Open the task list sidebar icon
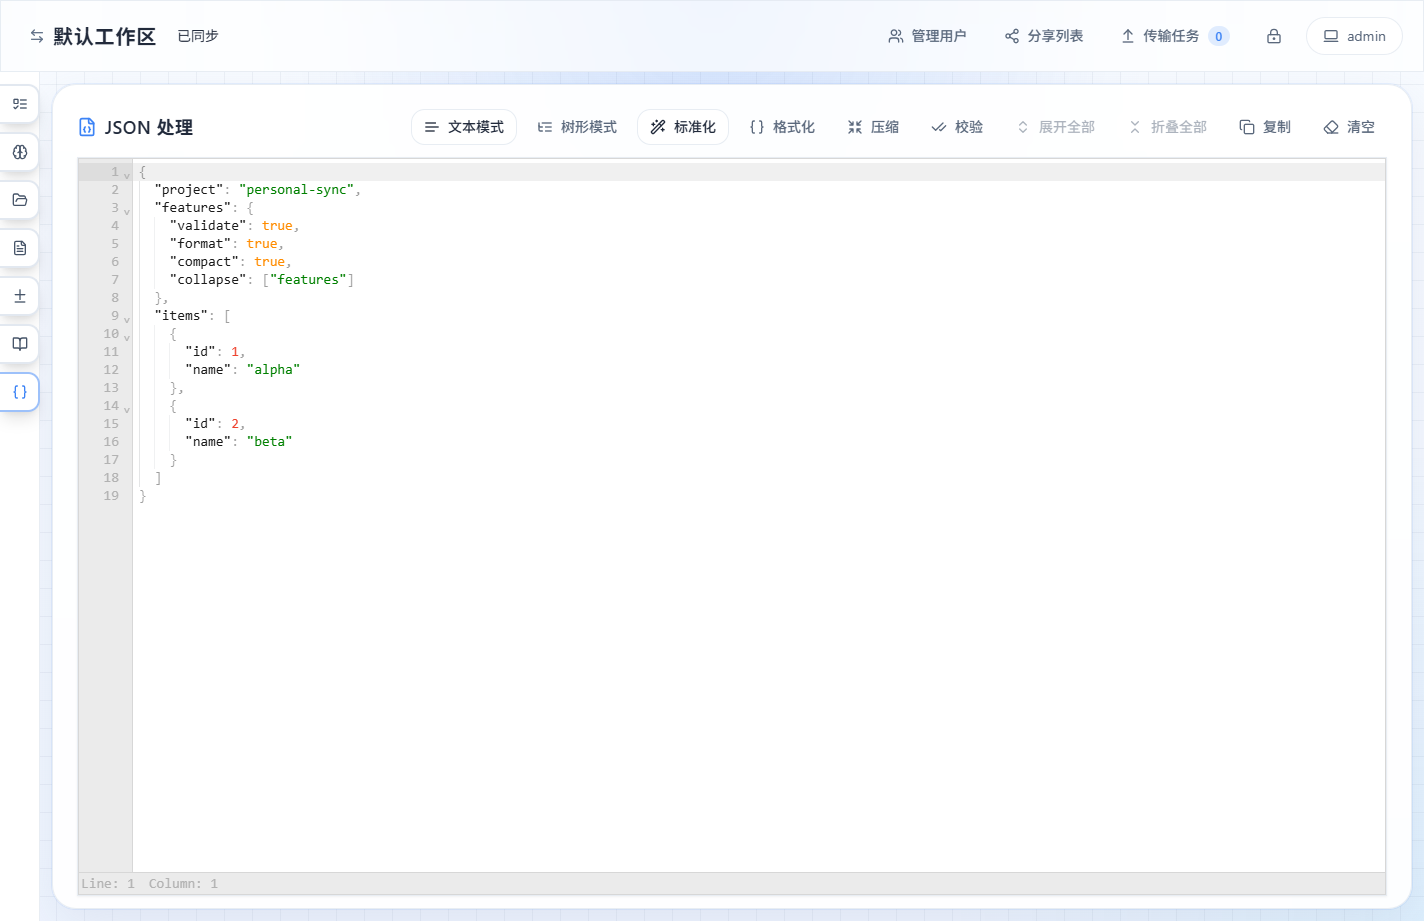 [19, 104]
